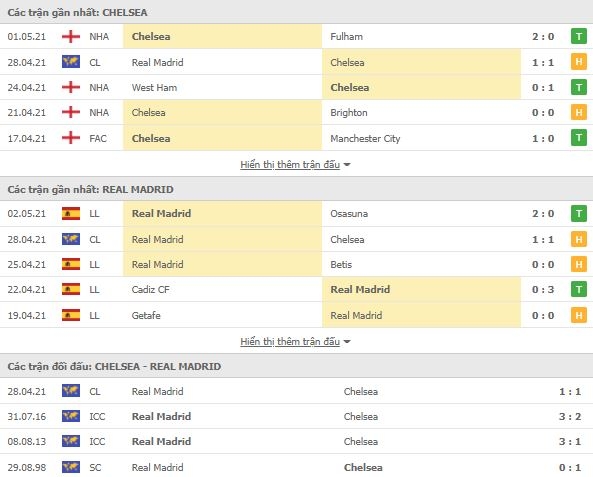Click the dropdown arrow under the Chelsea matches list
This screenshot has width=593, height=477.
pyautogui.click(x=347, y=165)
